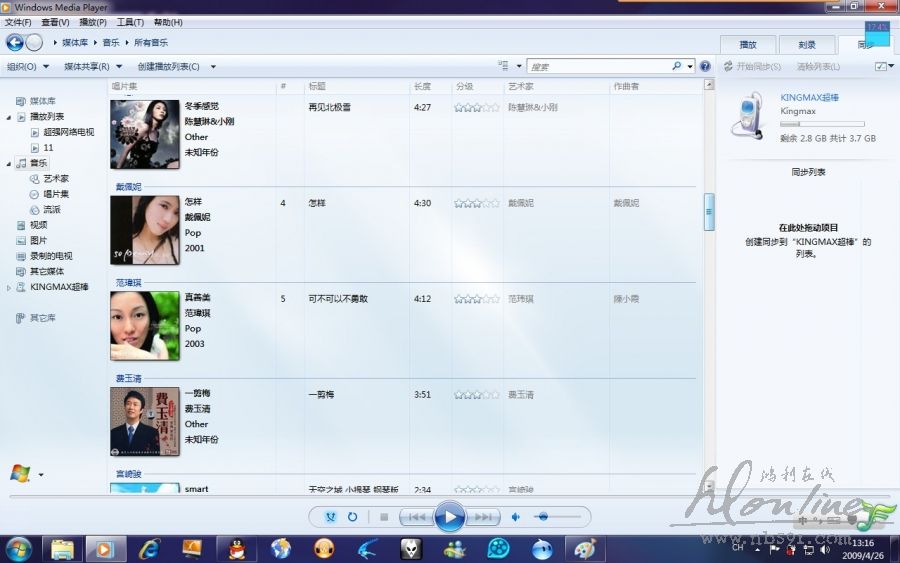Viewport: 900px width, 563px height.
Task: Switch to the 刻录 (Burn) tab
Action: [x=806, y=45]
